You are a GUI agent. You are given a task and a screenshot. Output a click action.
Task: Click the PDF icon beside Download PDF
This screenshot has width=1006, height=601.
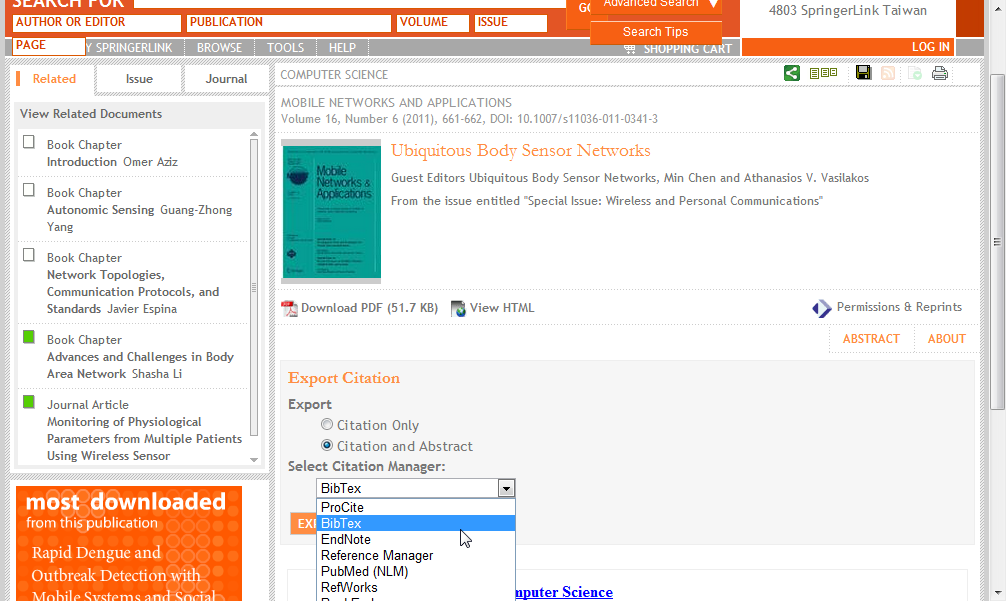(289, 309)
